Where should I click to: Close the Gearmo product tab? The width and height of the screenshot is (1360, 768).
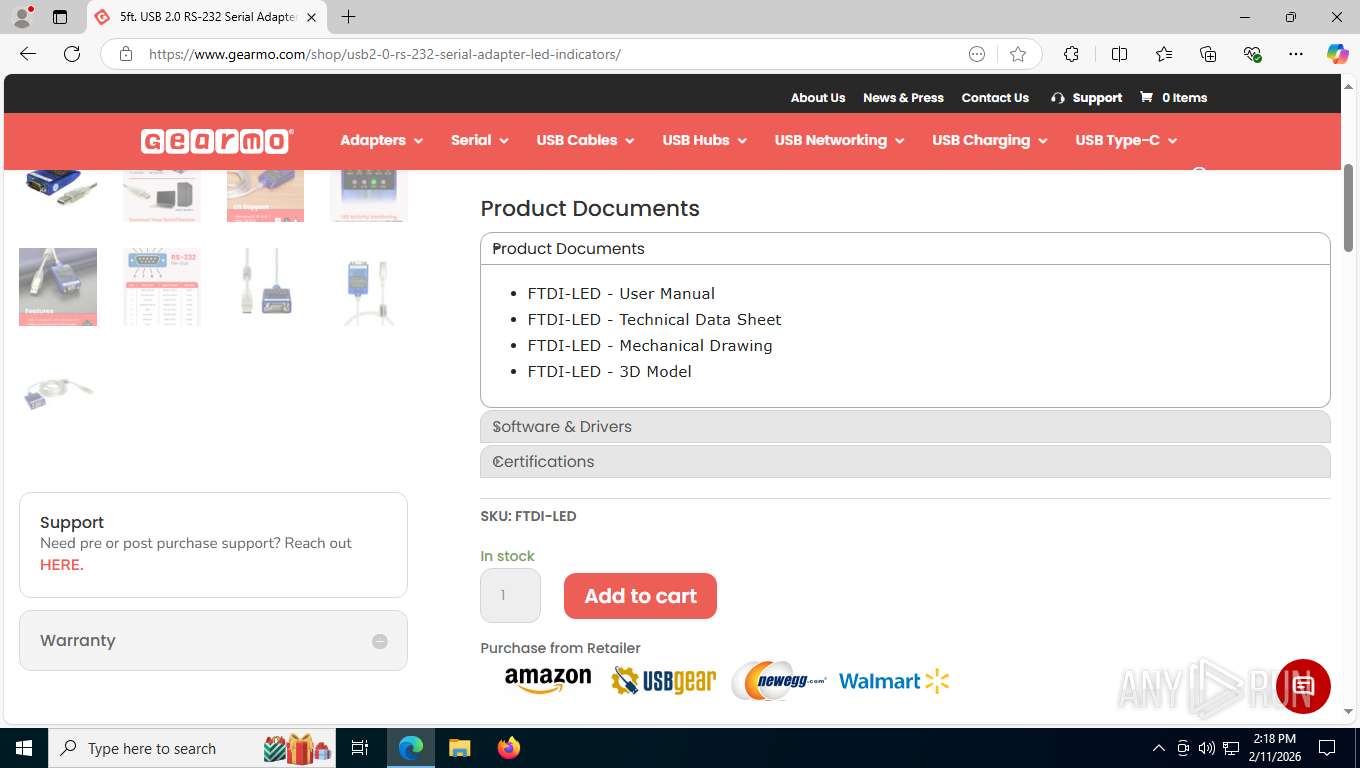311,17
